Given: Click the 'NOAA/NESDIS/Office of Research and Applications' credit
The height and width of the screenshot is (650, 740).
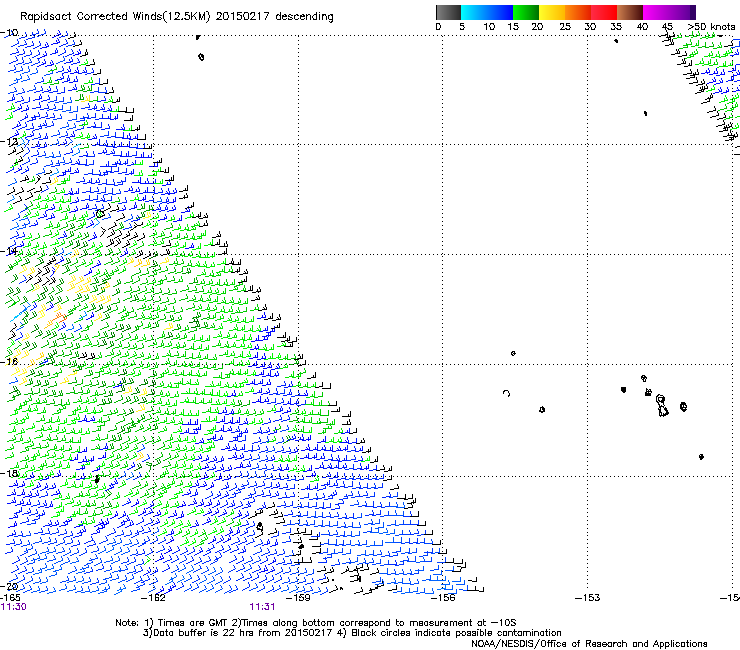Looking at the screenshot, I should point(589,644).
